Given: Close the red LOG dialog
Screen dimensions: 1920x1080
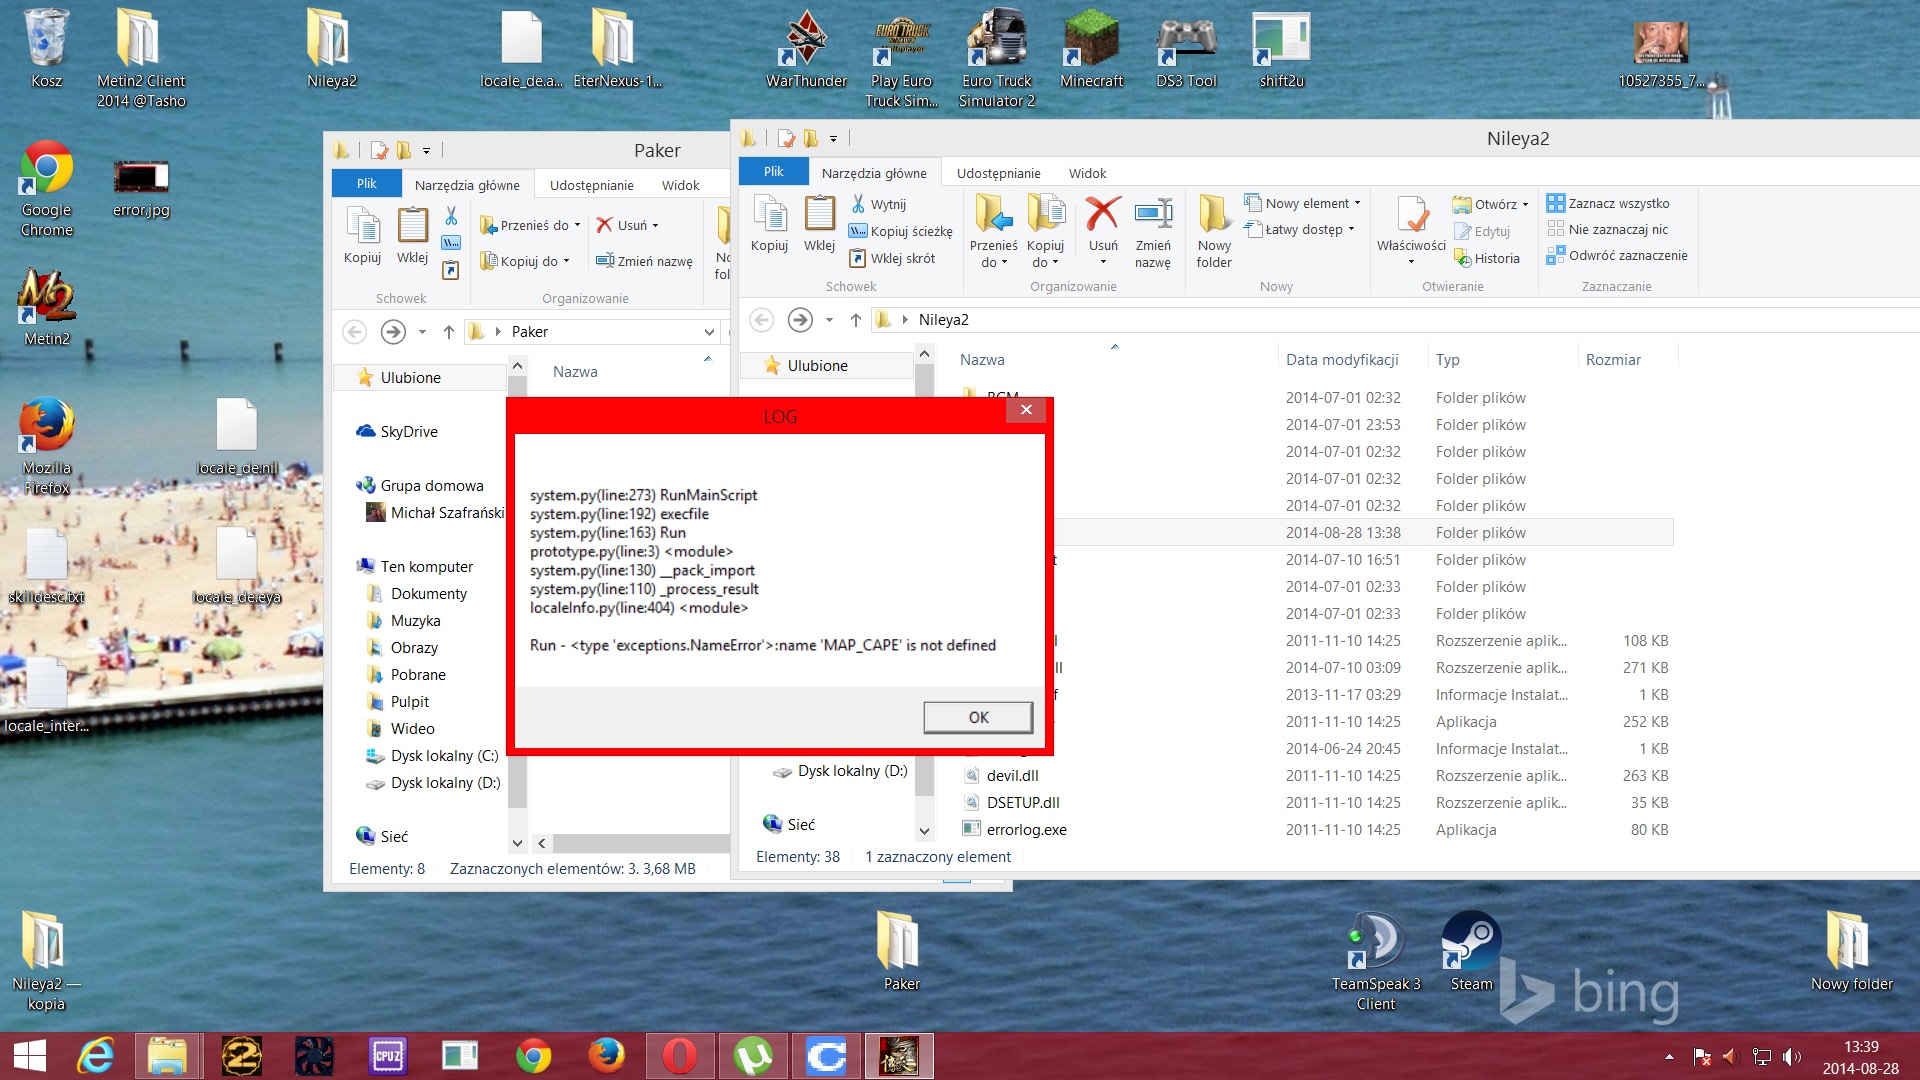Looking at the screenshot, I should [1026, 410].
